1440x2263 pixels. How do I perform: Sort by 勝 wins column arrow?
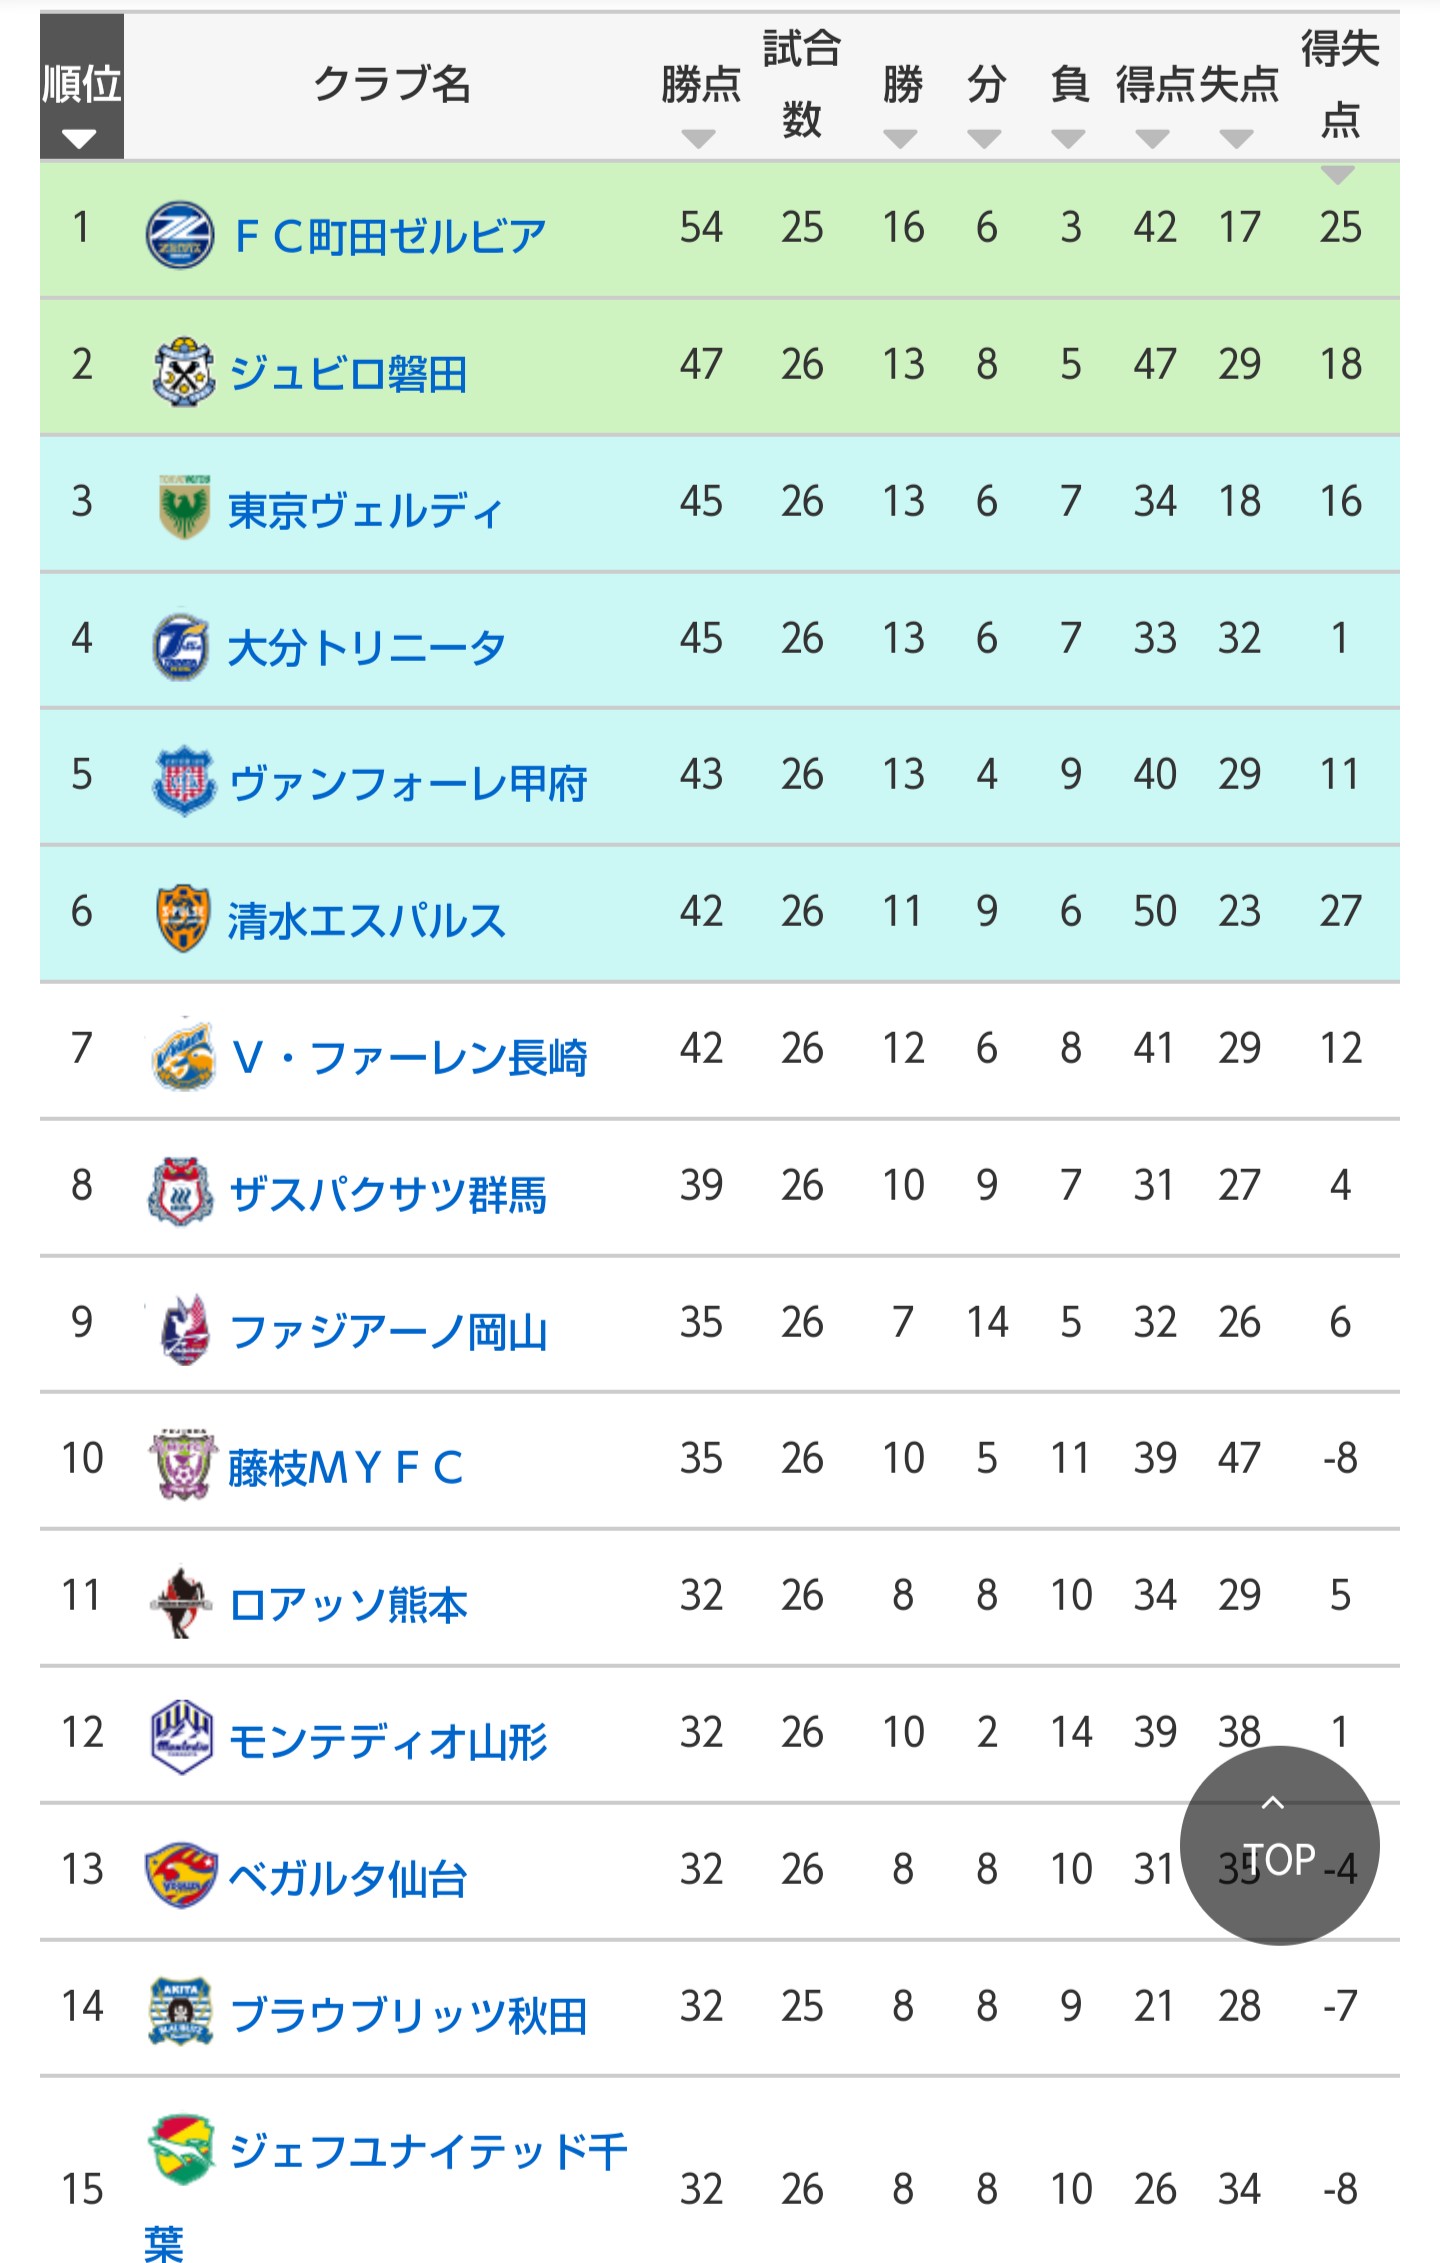click(x=901, y=138)
